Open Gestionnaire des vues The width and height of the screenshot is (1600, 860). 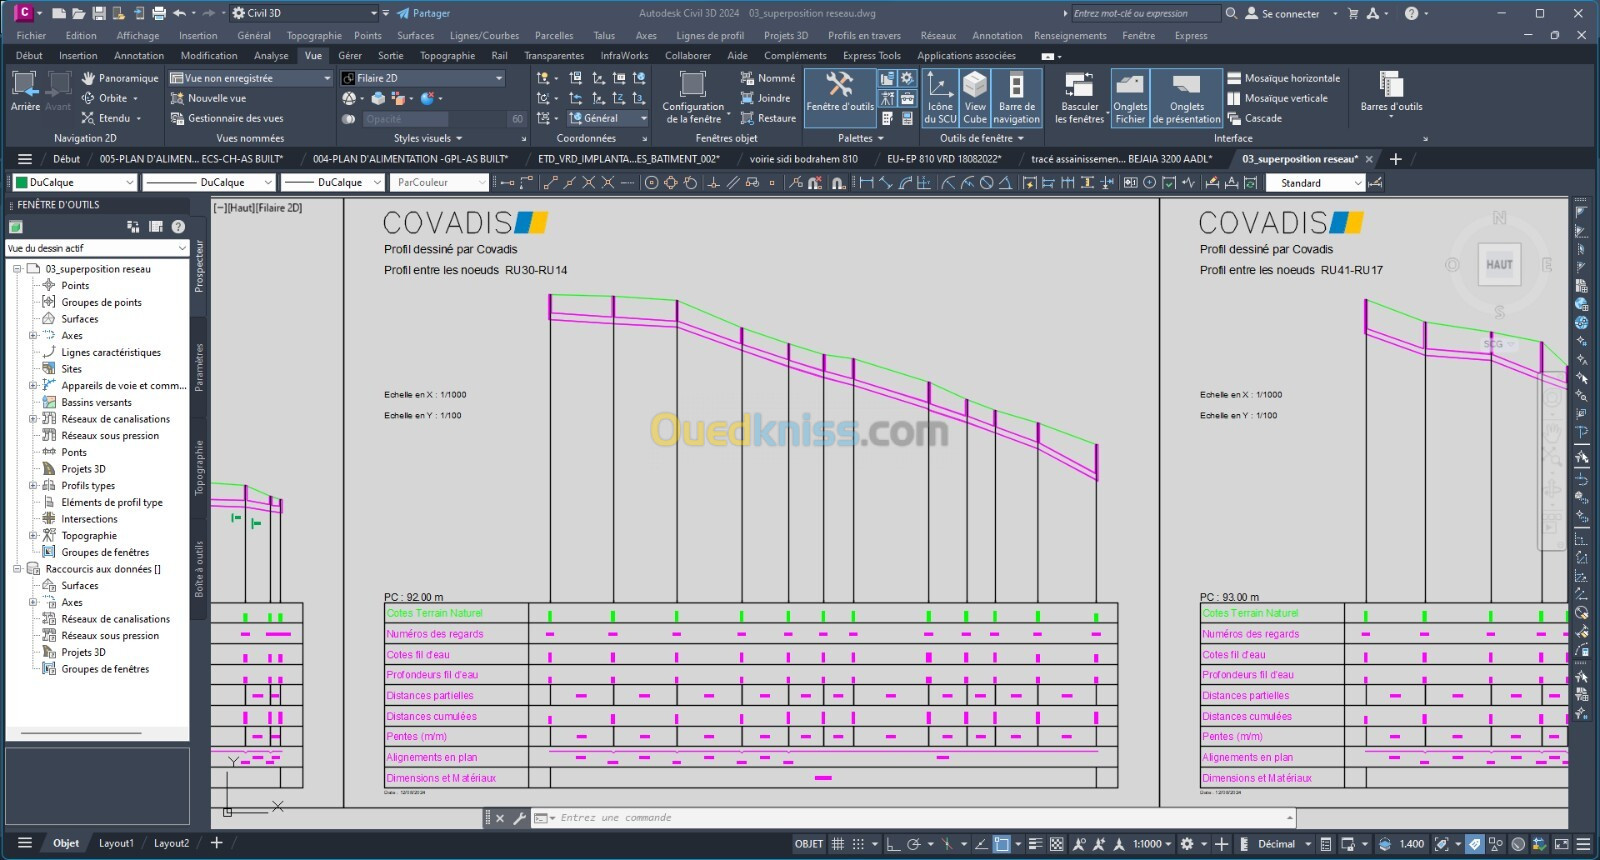(227, 118)
